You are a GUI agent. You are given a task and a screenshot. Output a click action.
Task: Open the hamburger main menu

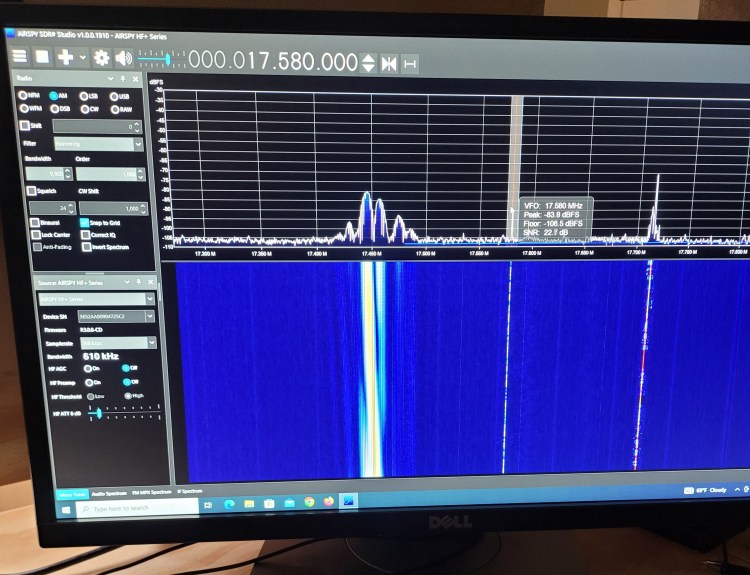(21, 56)
